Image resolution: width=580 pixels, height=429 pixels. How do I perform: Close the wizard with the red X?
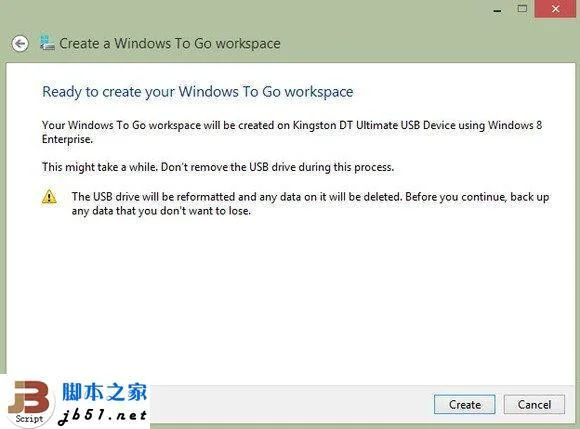tap(555, 9)
